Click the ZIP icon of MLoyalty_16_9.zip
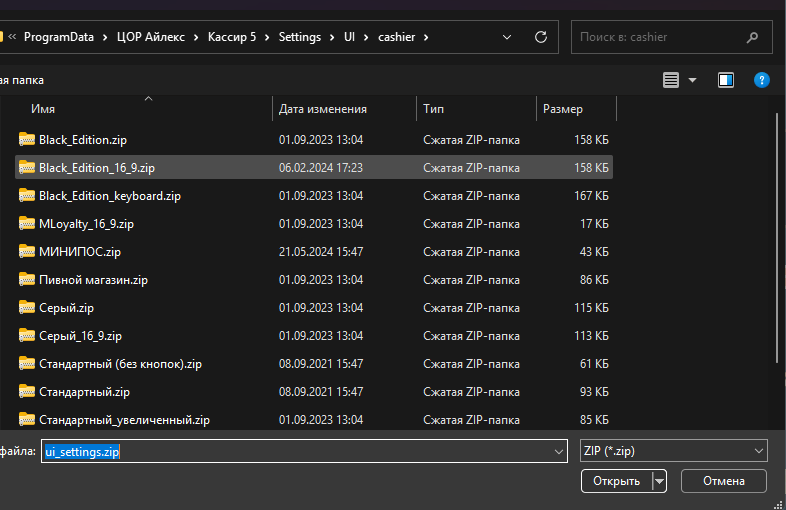786x510 pixels. 26,224
